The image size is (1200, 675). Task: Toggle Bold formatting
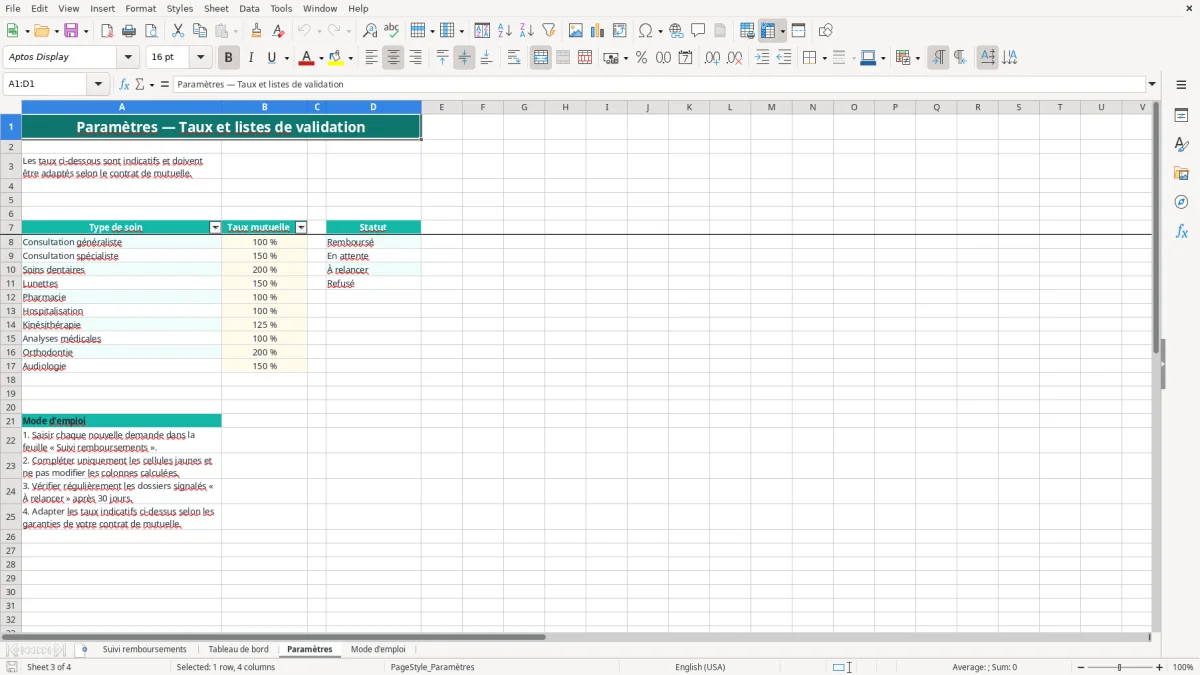229,58
